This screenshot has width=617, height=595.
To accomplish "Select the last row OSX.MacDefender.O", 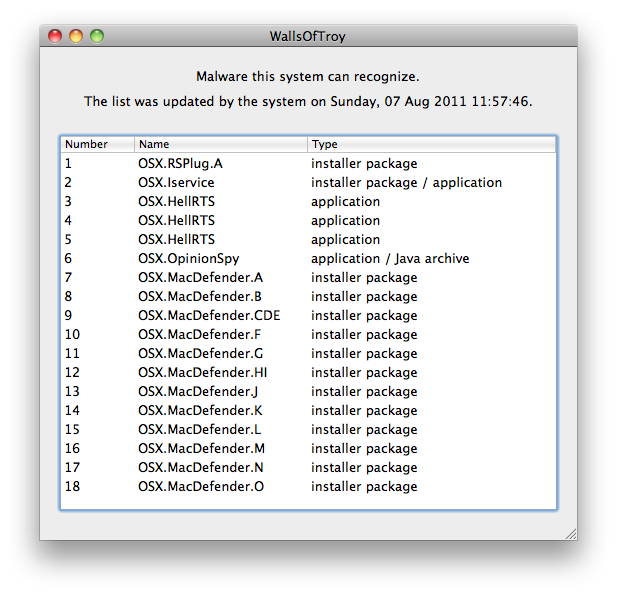I will [x=201, y=486].
